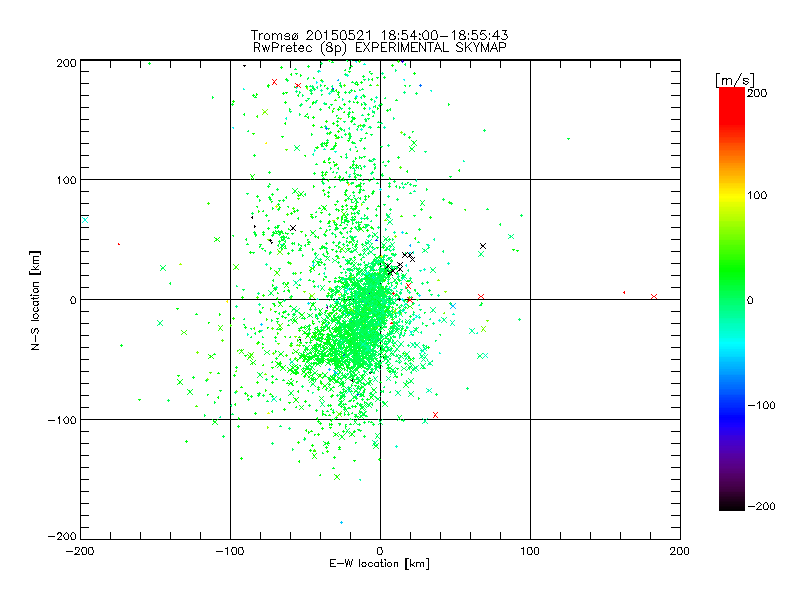Click the velocity color scale bar
800x600 pixels.
[x=732, y=299]
